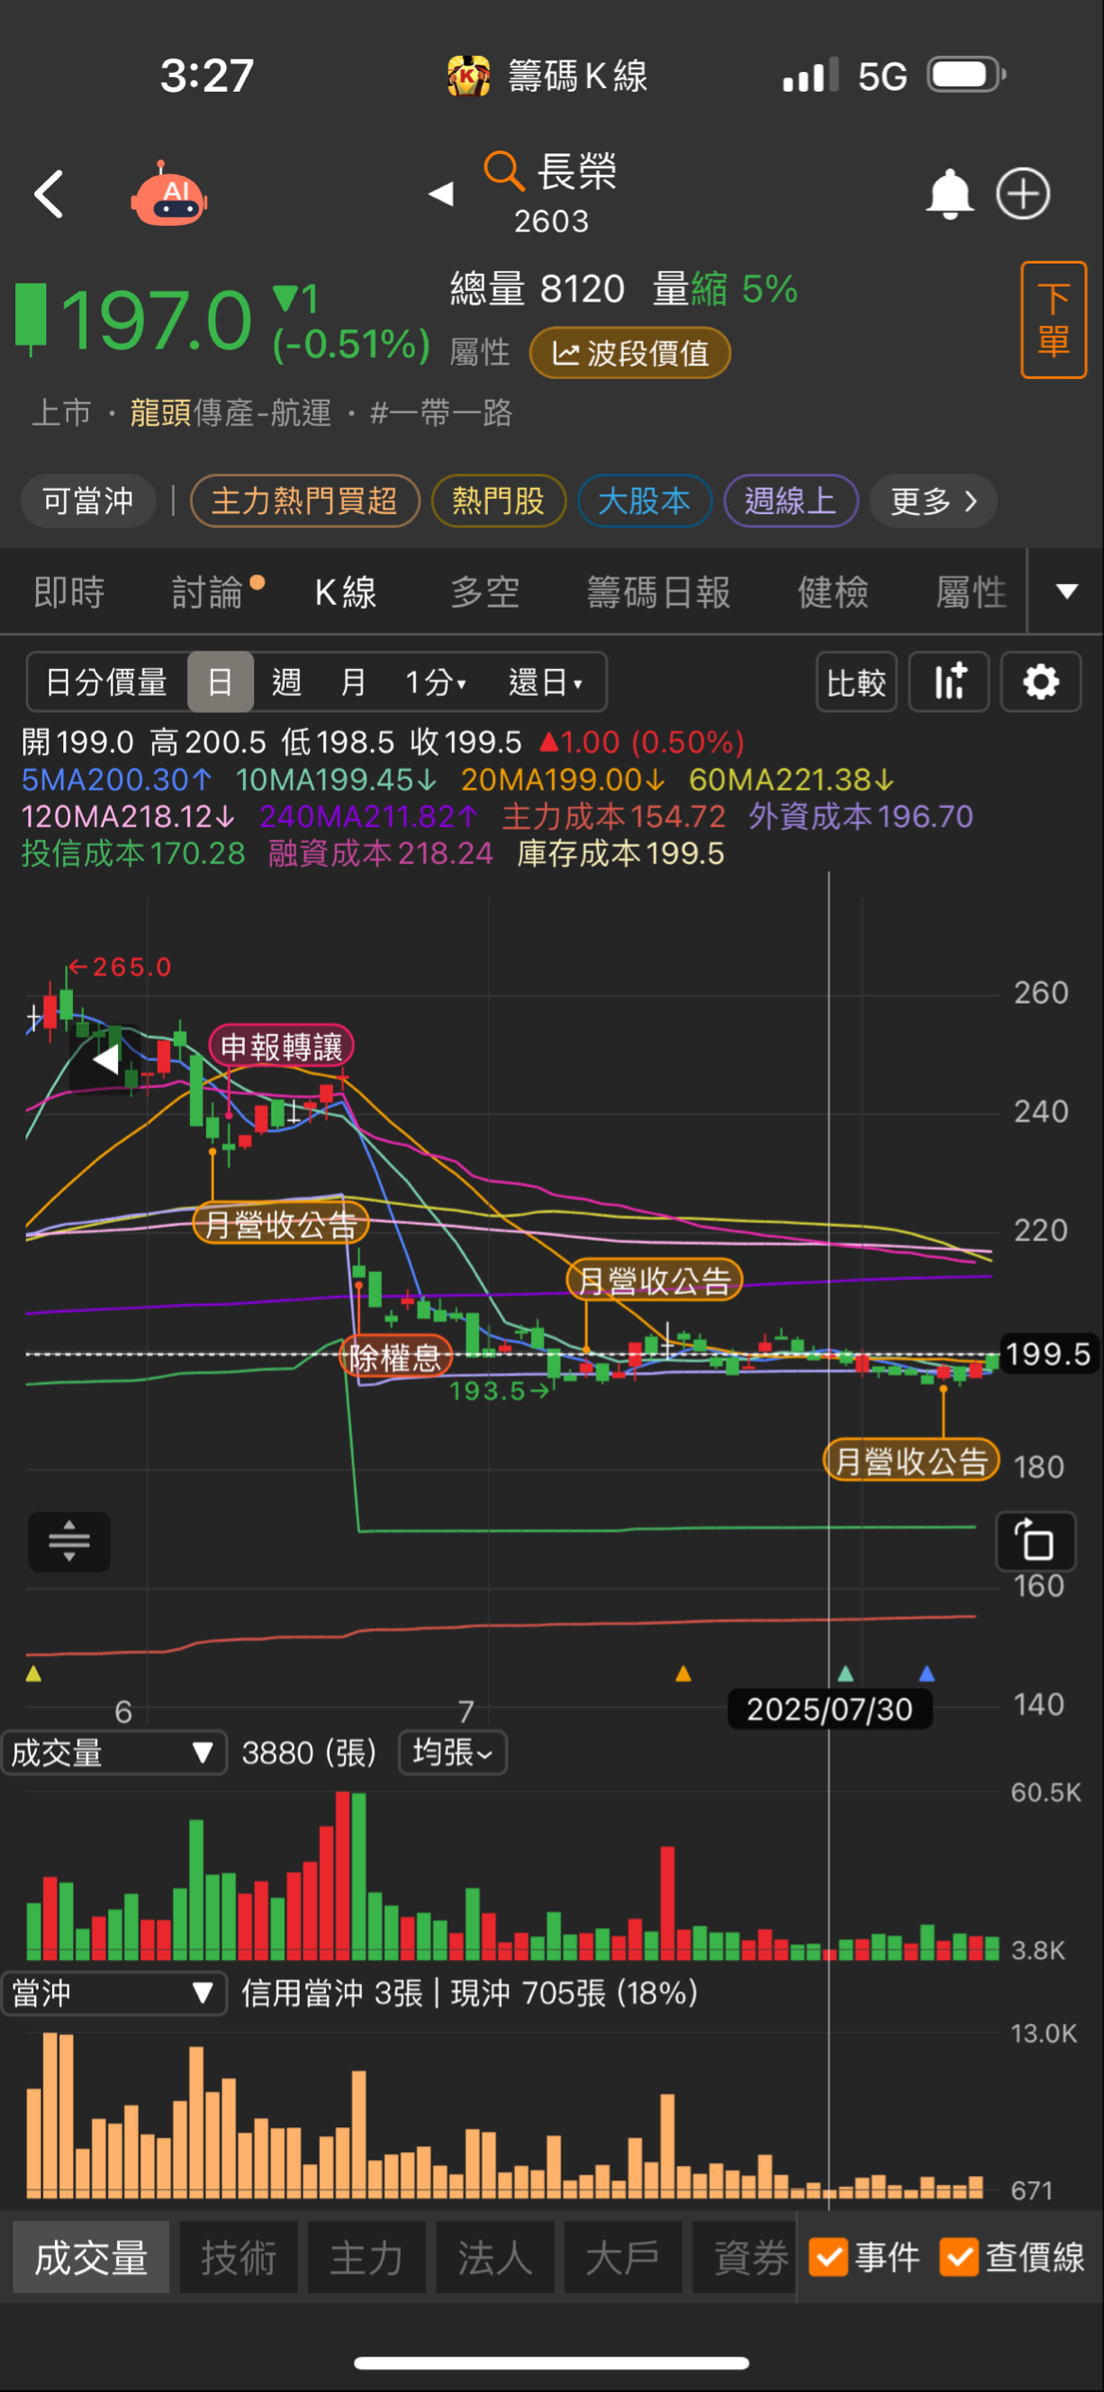The width and height of the screenshot is (1104, 2392).
Task: Tap 主力成本 154.72 legend text
Action: [x=614, y=817]
